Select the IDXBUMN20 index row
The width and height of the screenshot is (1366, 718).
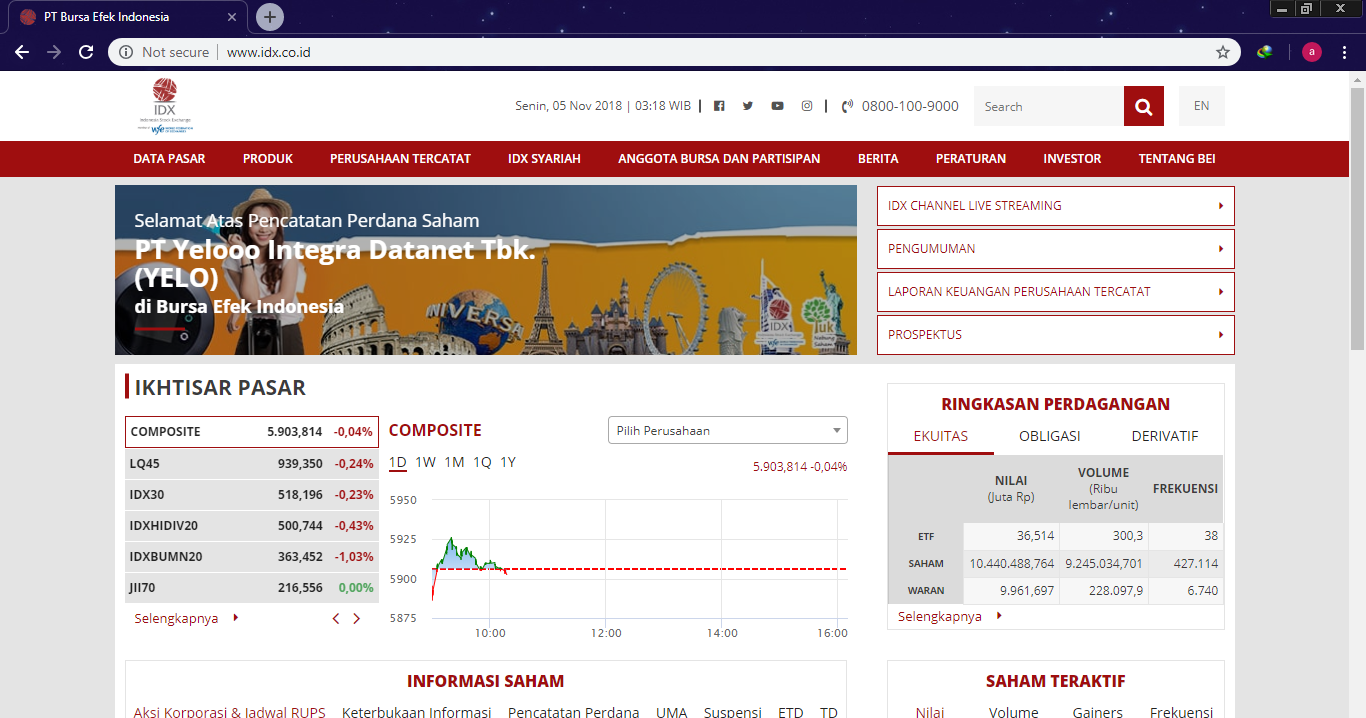click(x=252, y=557)
